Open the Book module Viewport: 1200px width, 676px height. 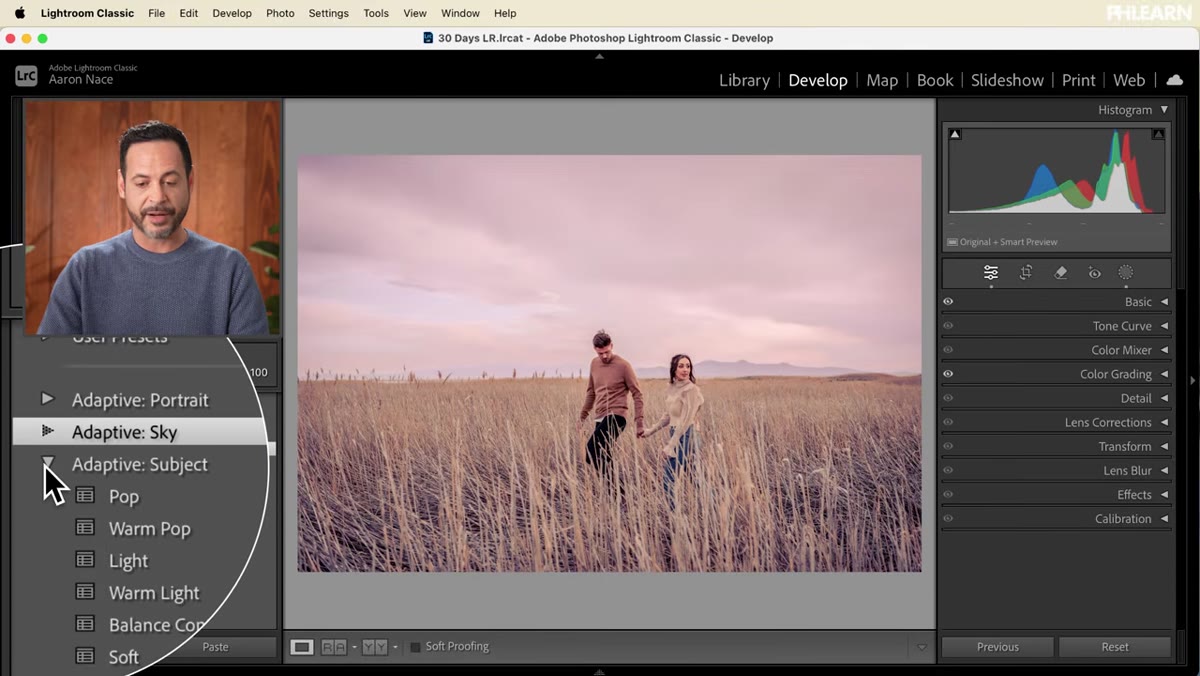point(935,80)
